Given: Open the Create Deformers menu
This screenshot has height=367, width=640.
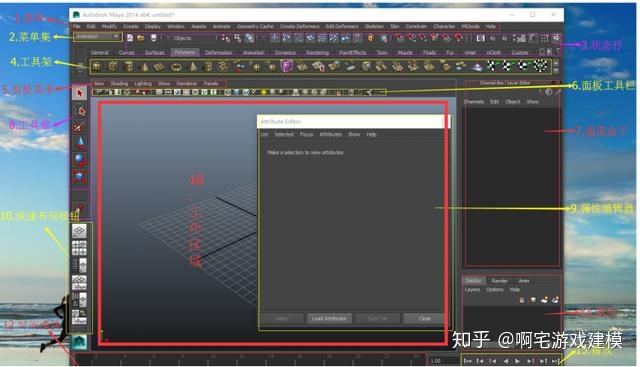Looking at the screenshot, I should coord(300,26).
